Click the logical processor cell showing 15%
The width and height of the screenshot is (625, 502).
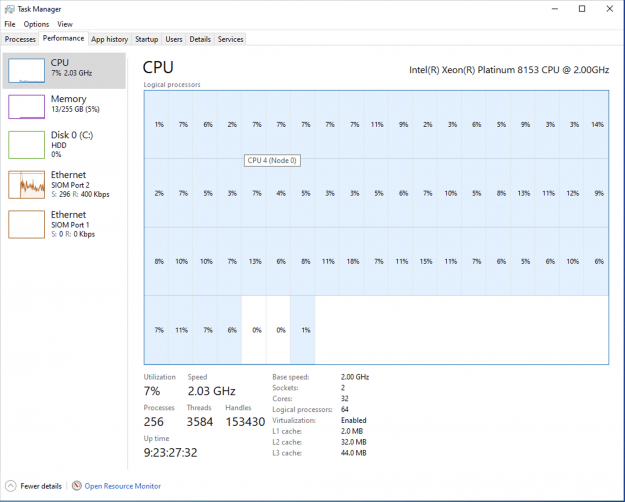425,262
